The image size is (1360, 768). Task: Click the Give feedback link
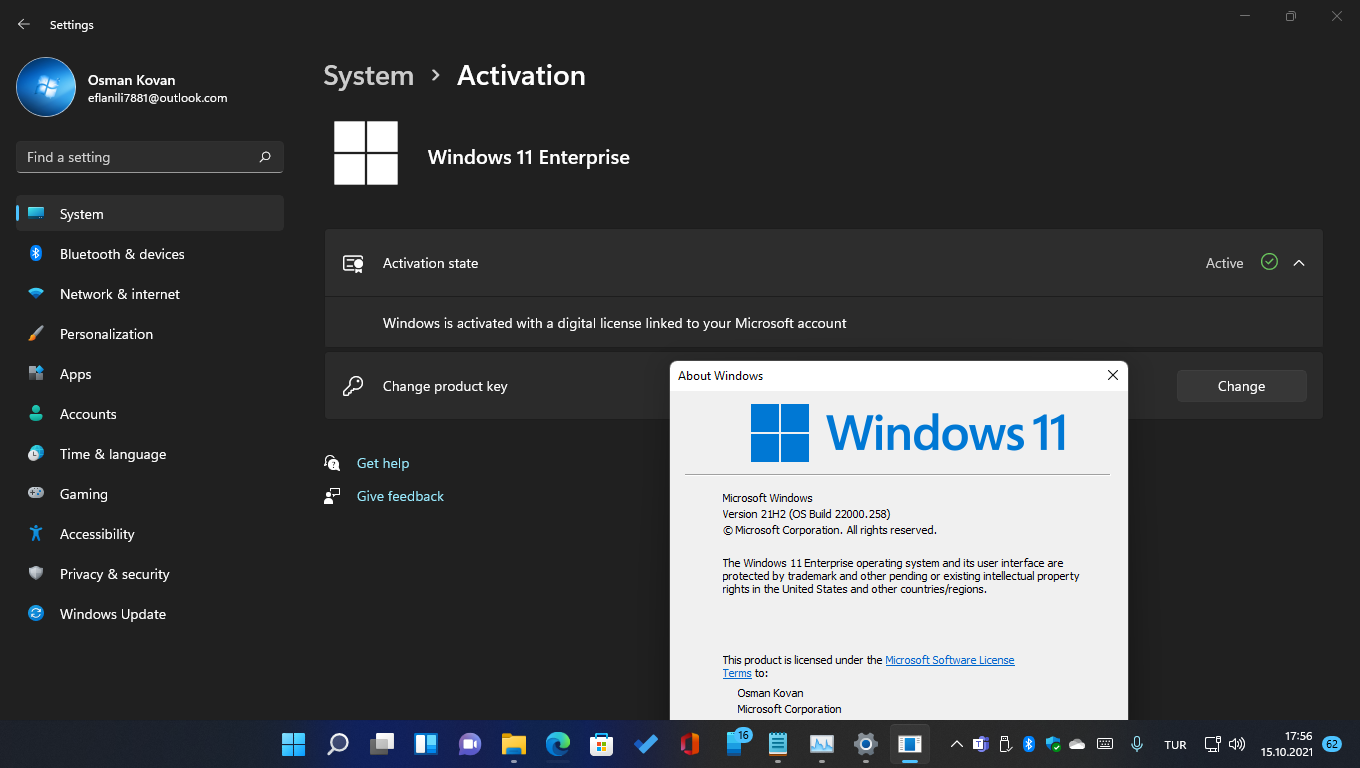tap(400, 496)
